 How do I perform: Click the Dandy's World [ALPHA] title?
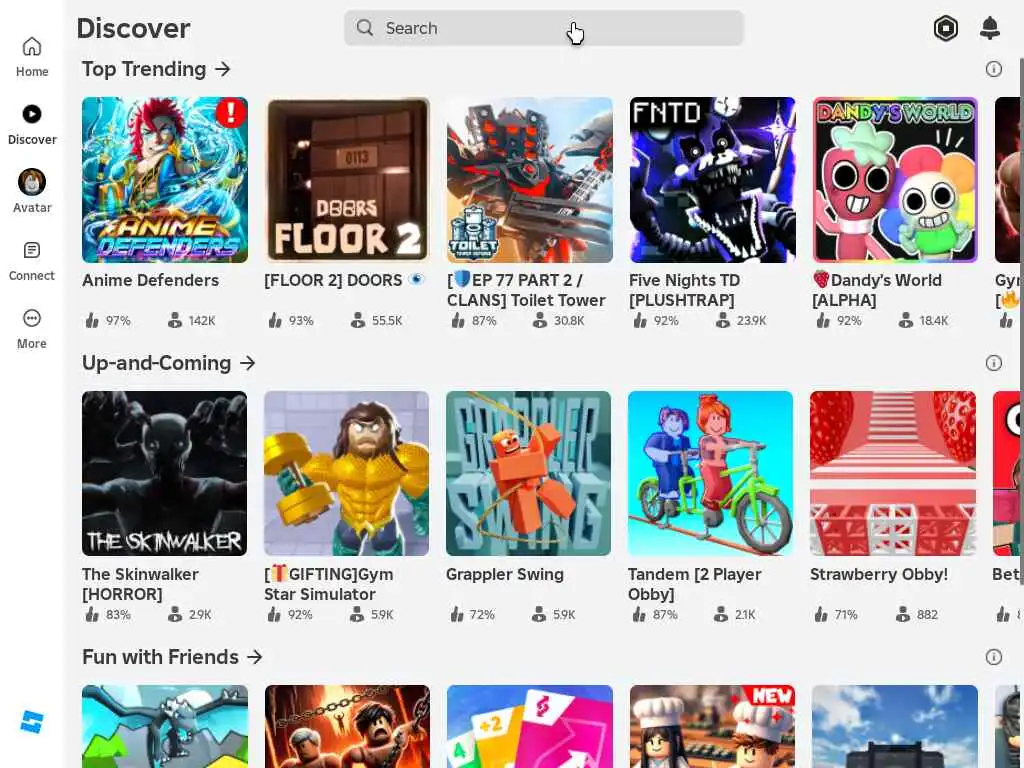tap(877, 290)
